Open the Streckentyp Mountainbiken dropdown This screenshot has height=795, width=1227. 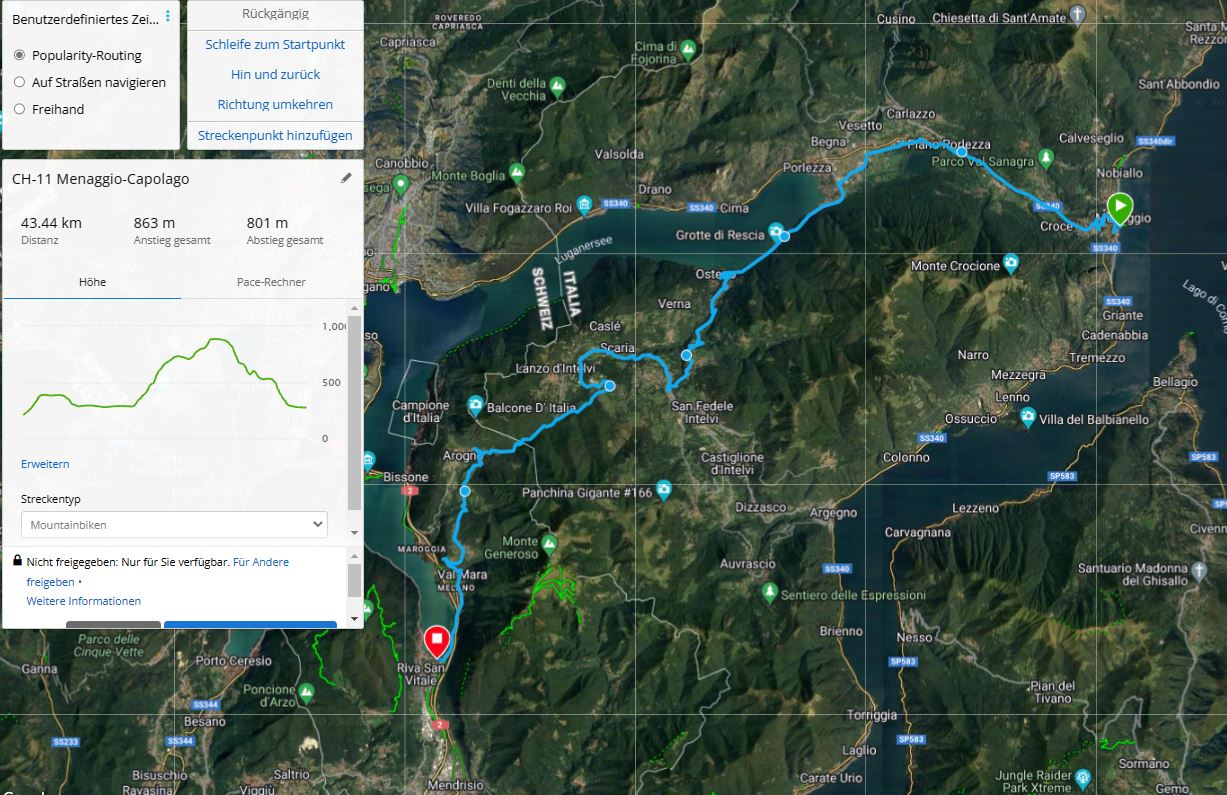point(174,524)
